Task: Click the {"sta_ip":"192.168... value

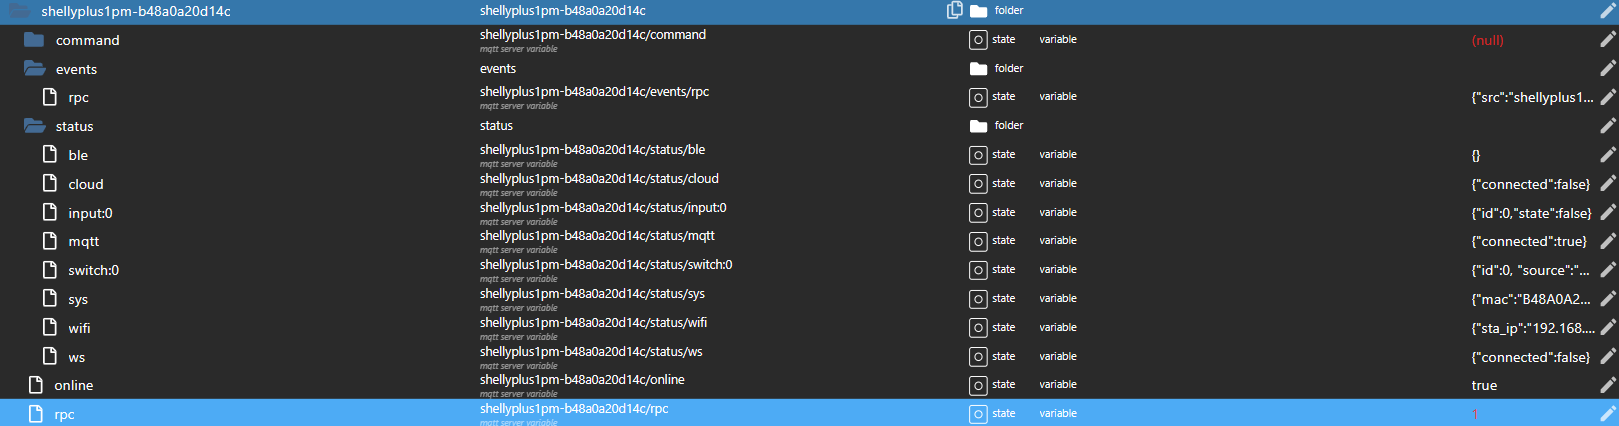Action: point(1533,328)
